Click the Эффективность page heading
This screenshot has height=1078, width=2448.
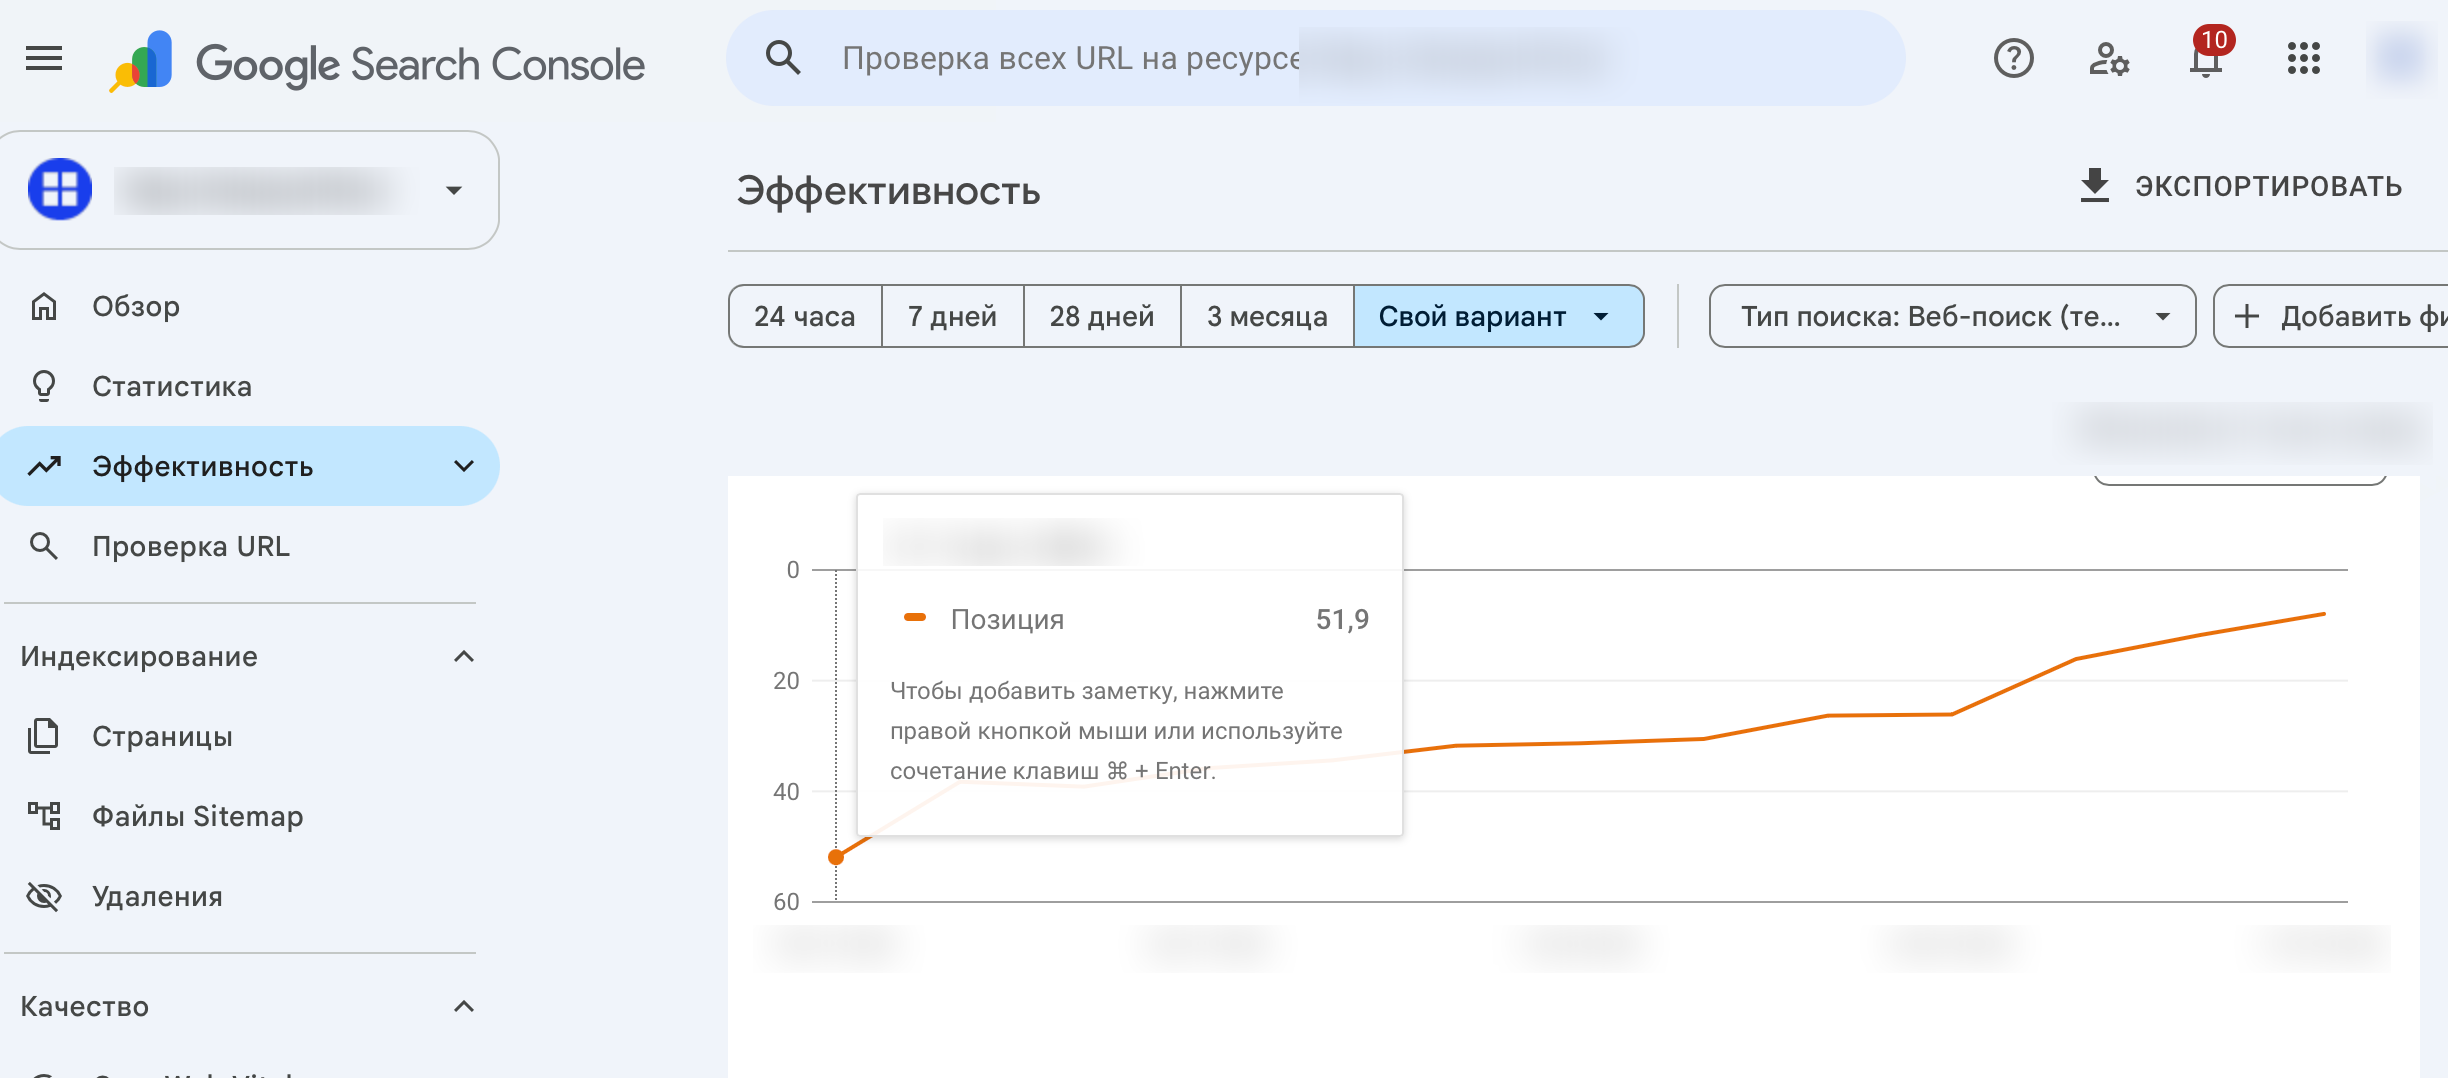coord(888,190)
